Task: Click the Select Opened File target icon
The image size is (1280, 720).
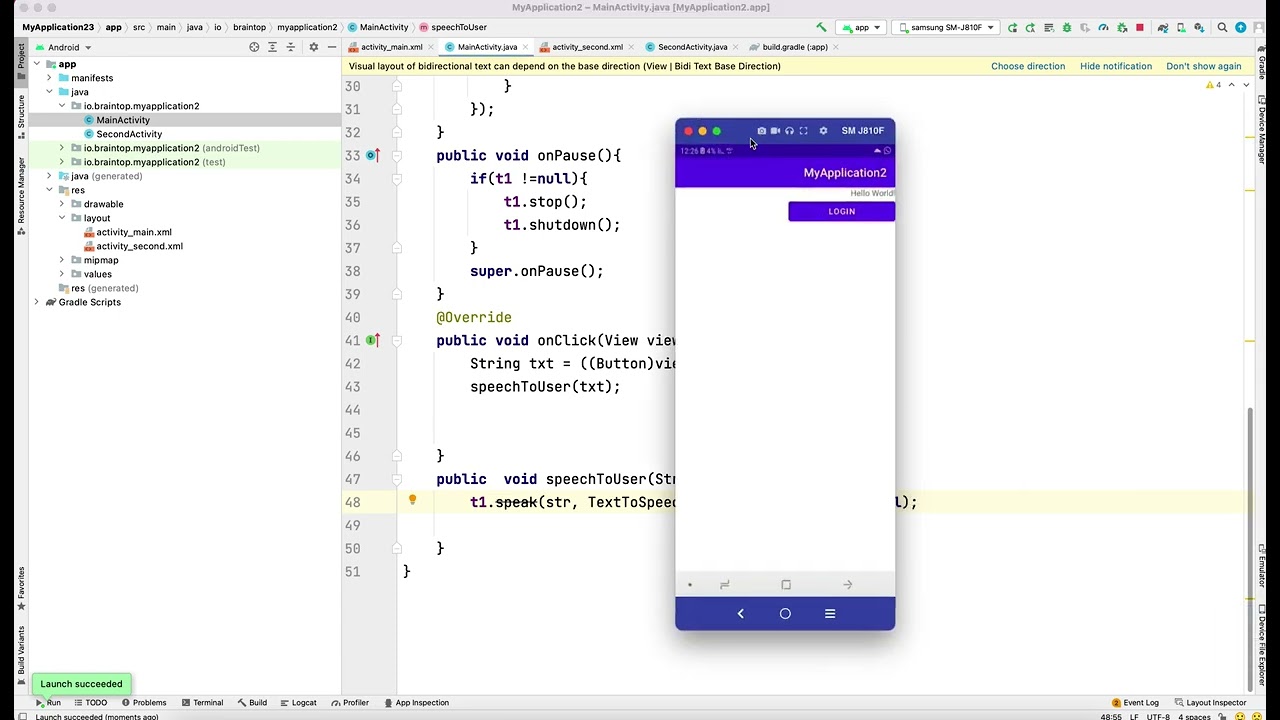Action: click(254, 47)
